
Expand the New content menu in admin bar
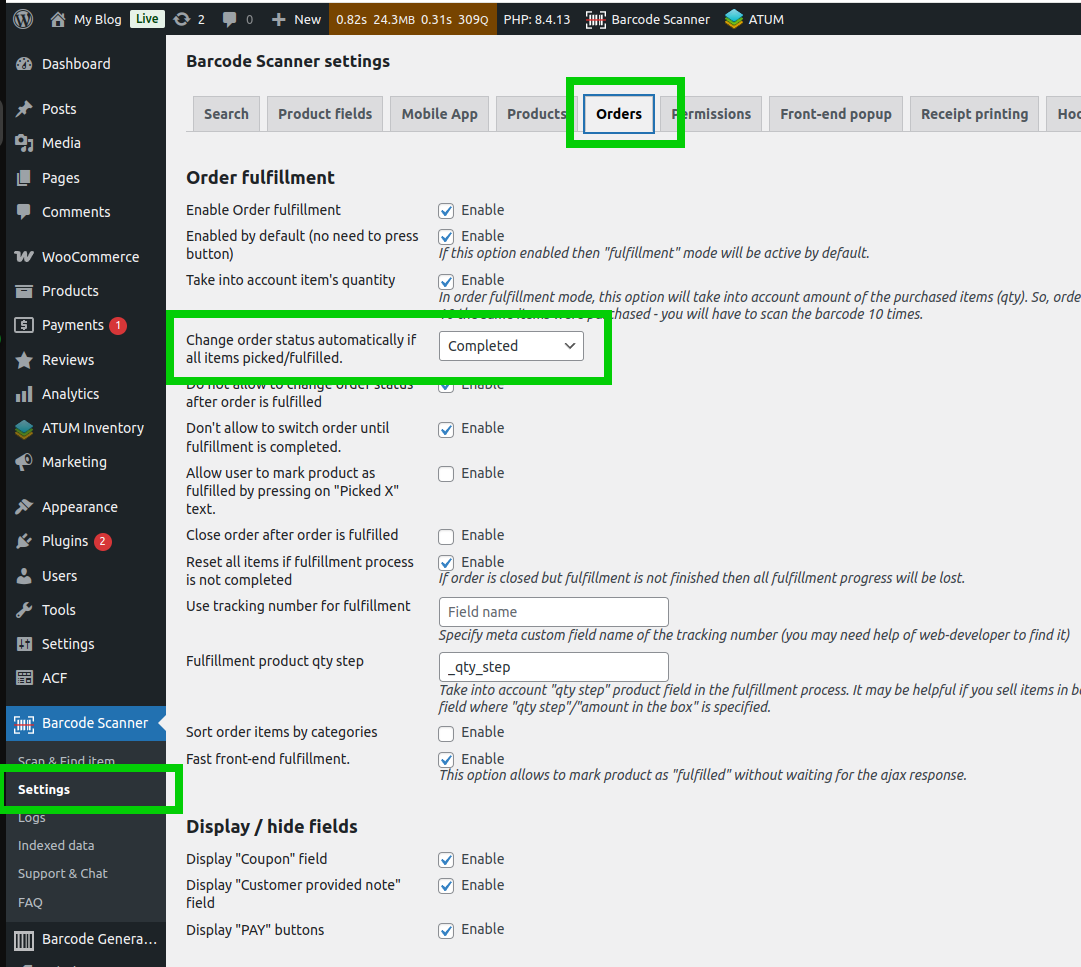point(297,19)
